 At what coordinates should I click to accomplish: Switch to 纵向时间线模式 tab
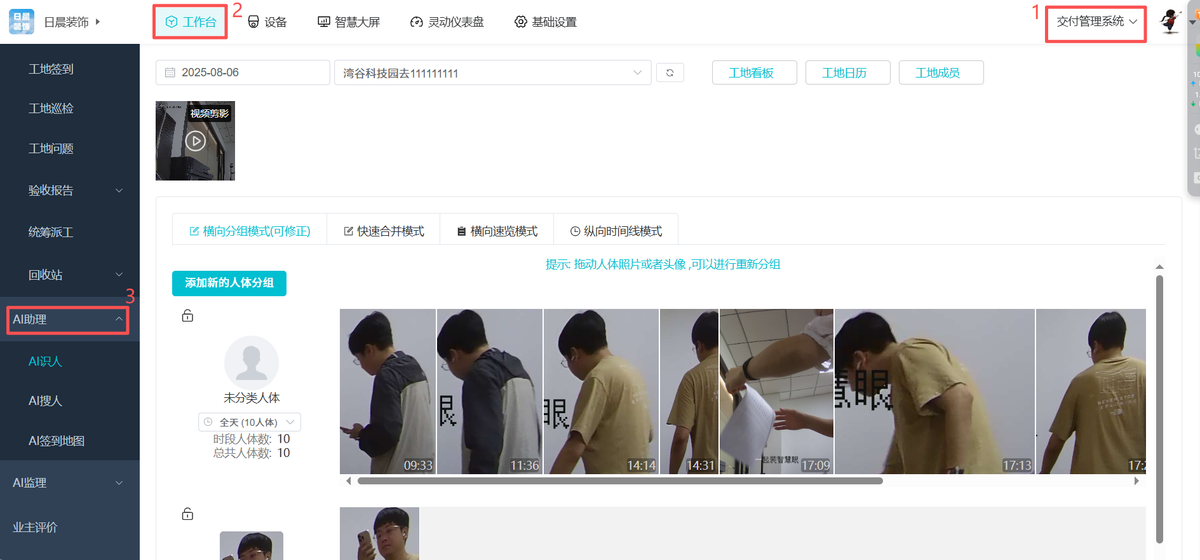pyautogui.click(x=616, y=231)
